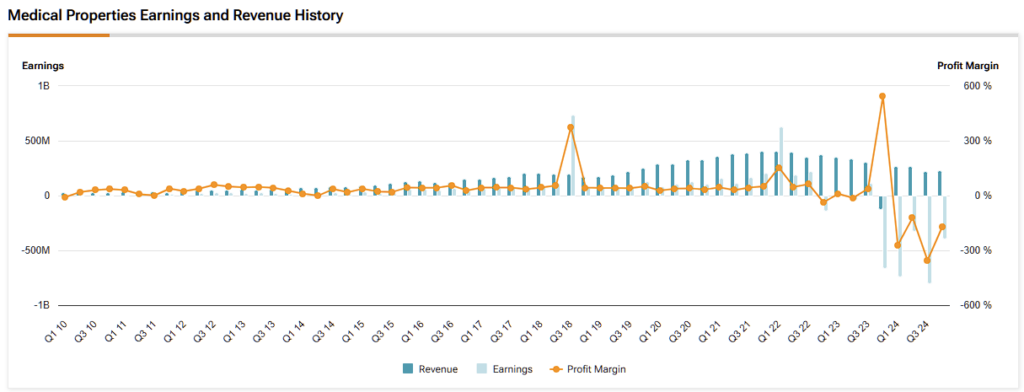Click the orange Profit Margin legend marker
The image size is (1024, 392).
(x=555, y=369)
